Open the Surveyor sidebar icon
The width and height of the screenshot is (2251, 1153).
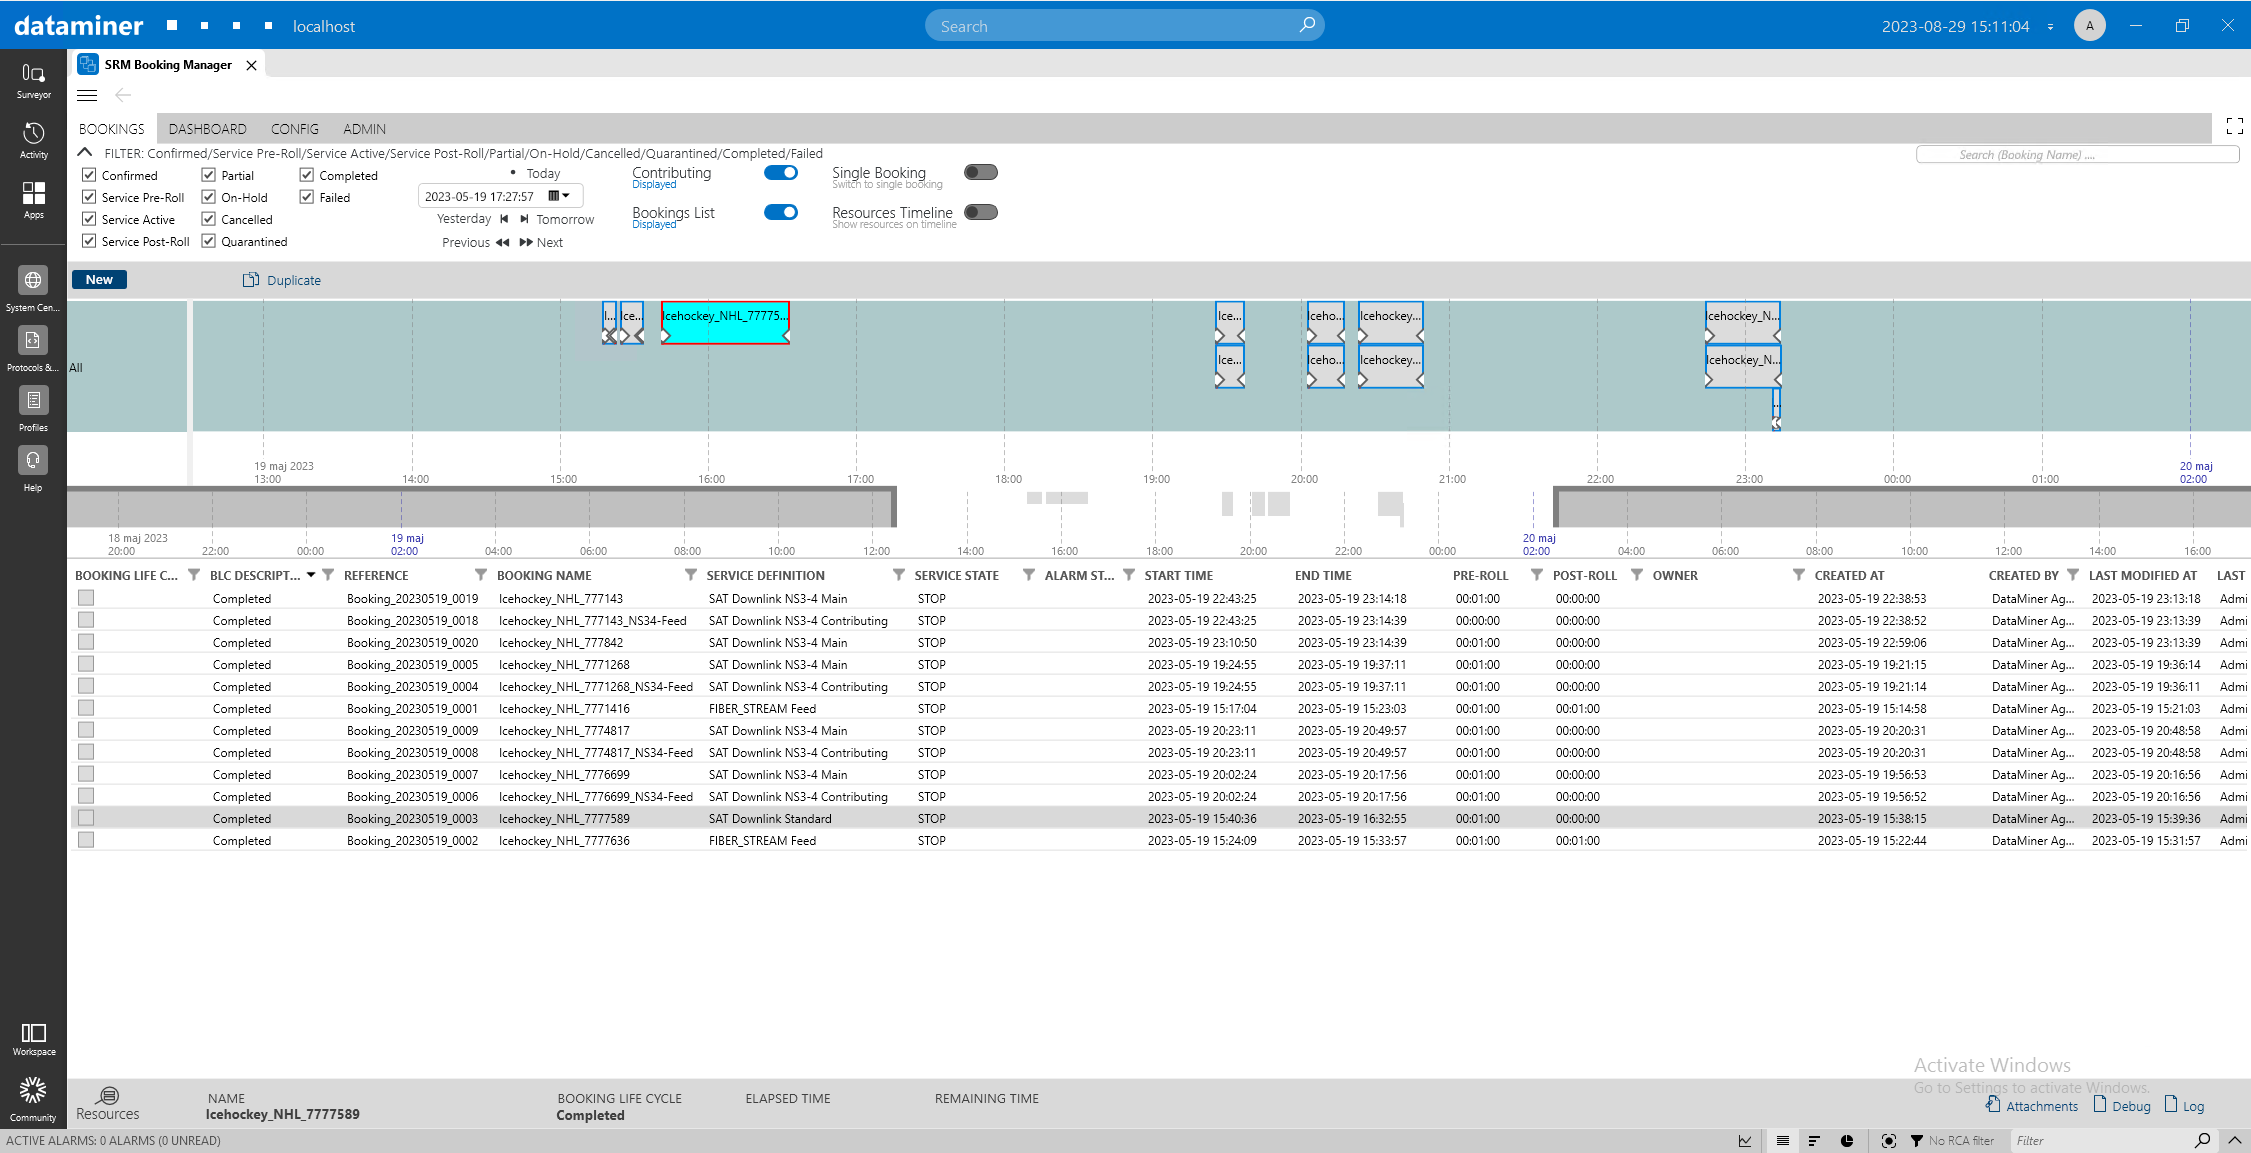point(33,81)
